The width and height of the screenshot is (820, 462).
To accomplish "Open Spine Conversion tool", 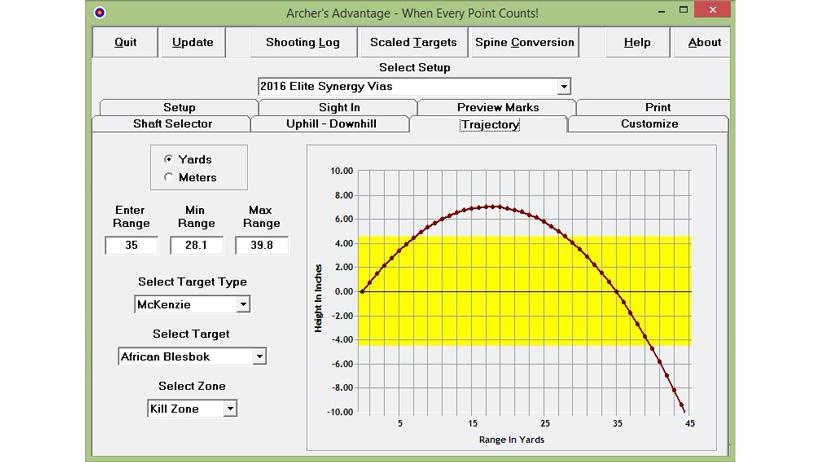I will click(x=524, y=42).
